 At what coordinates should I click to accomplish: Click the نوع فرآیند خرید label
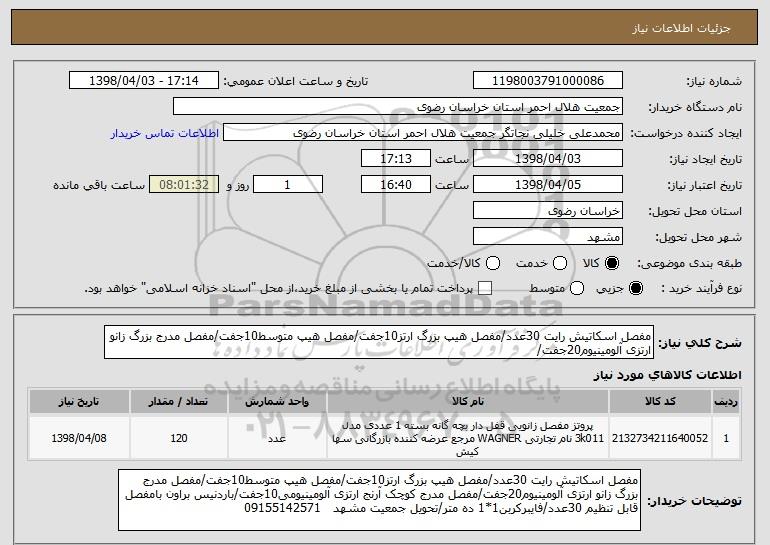(701, 289)
